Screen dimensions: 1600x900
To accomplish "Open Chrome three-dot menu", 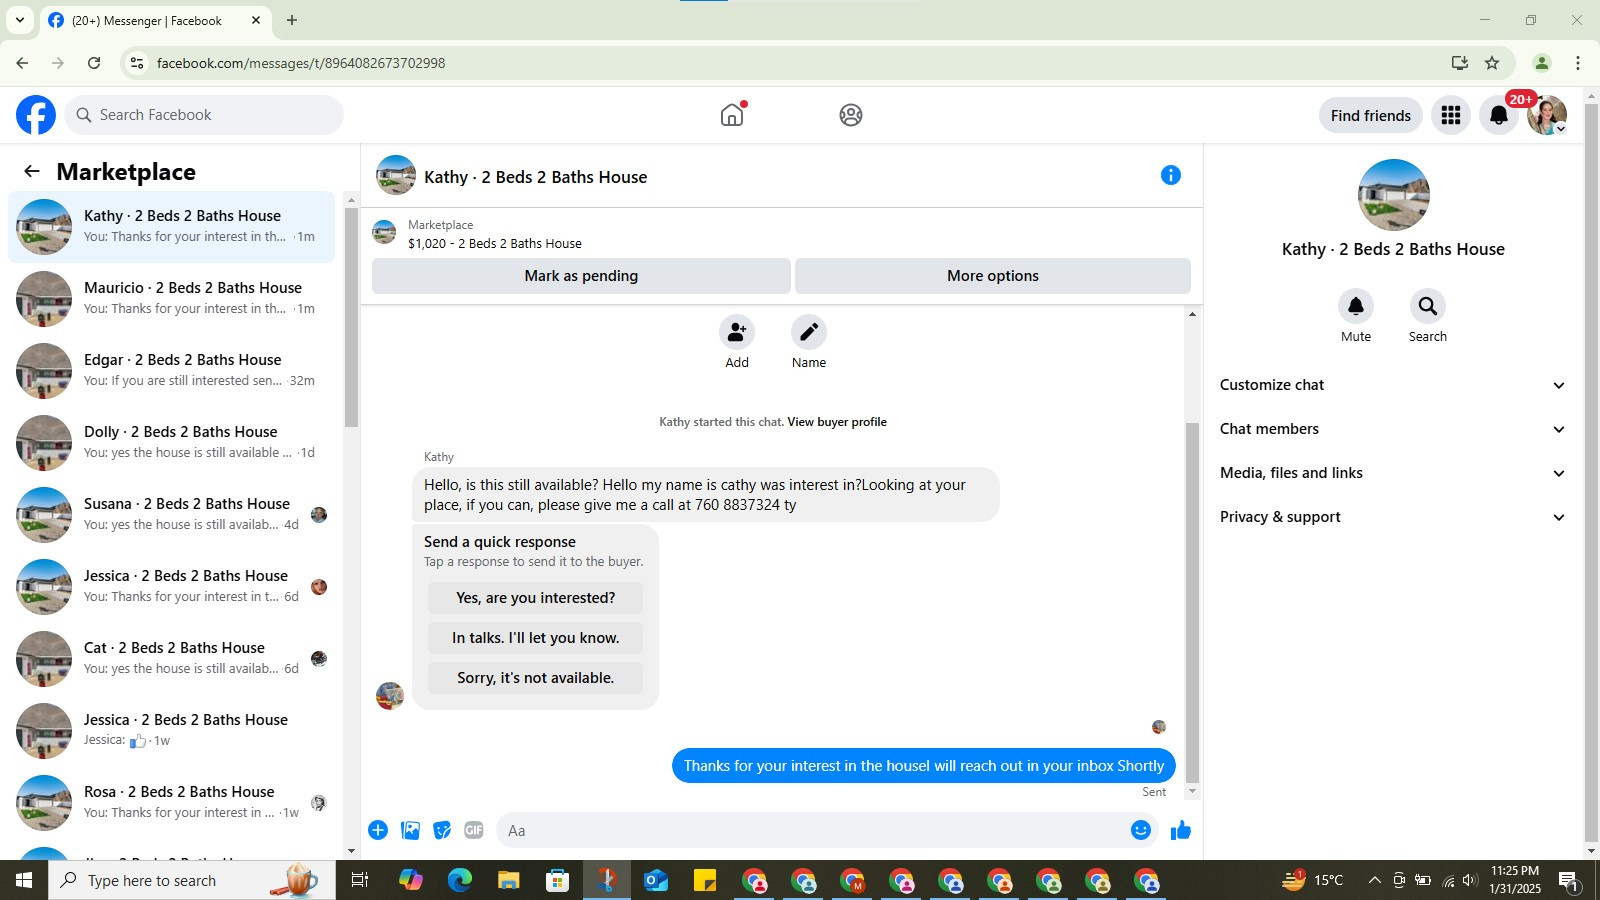I will (1578, 63).
